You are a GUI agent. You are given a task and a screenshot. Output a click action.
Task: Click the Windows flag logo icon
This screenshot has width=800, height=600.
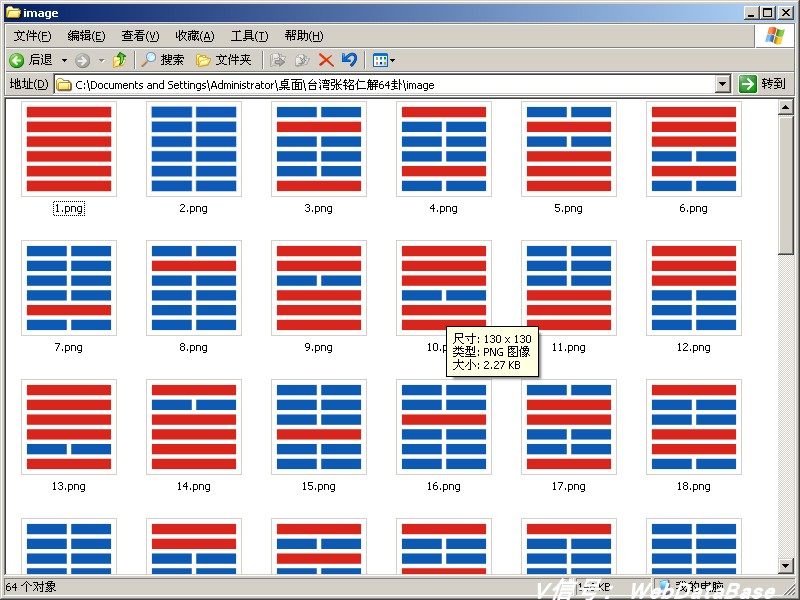(774, 36)
